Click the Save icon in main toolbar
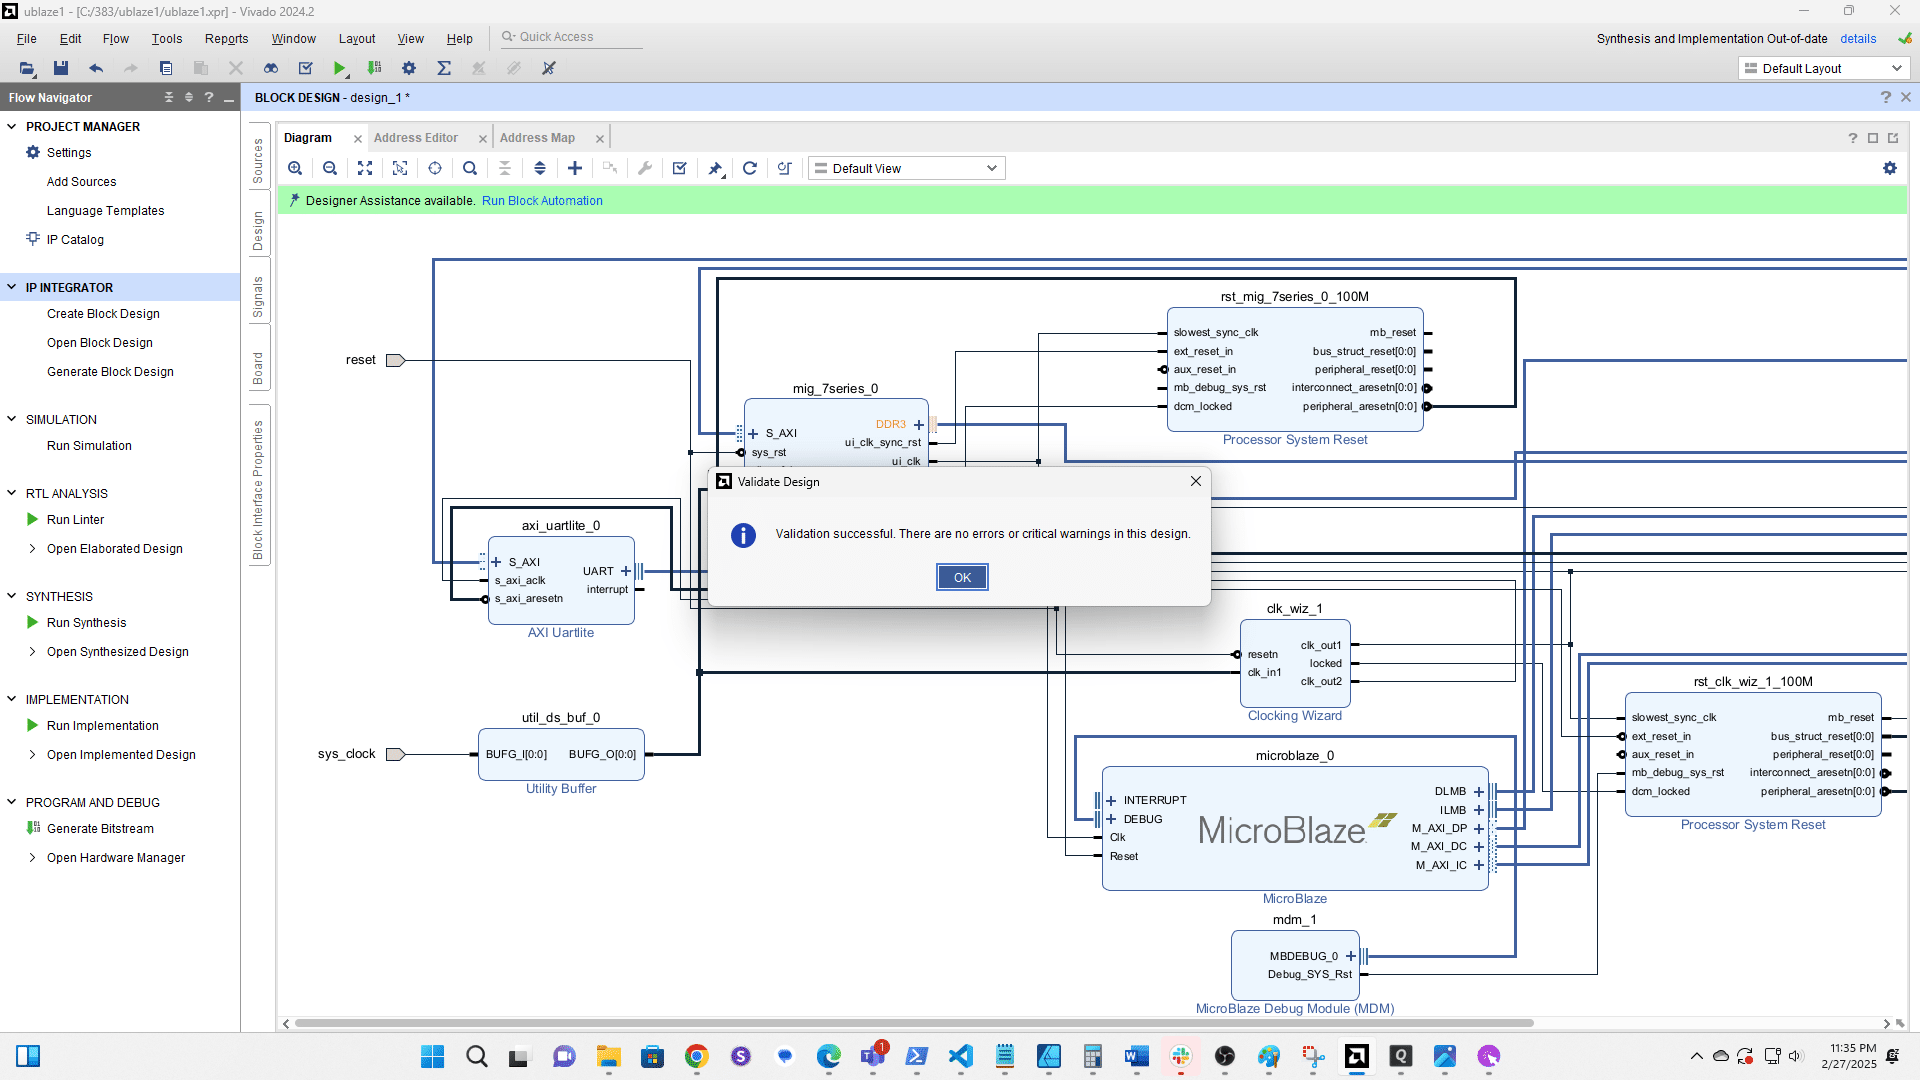The width and height of the screenshot is (1920, 1080). click(61, 68)
